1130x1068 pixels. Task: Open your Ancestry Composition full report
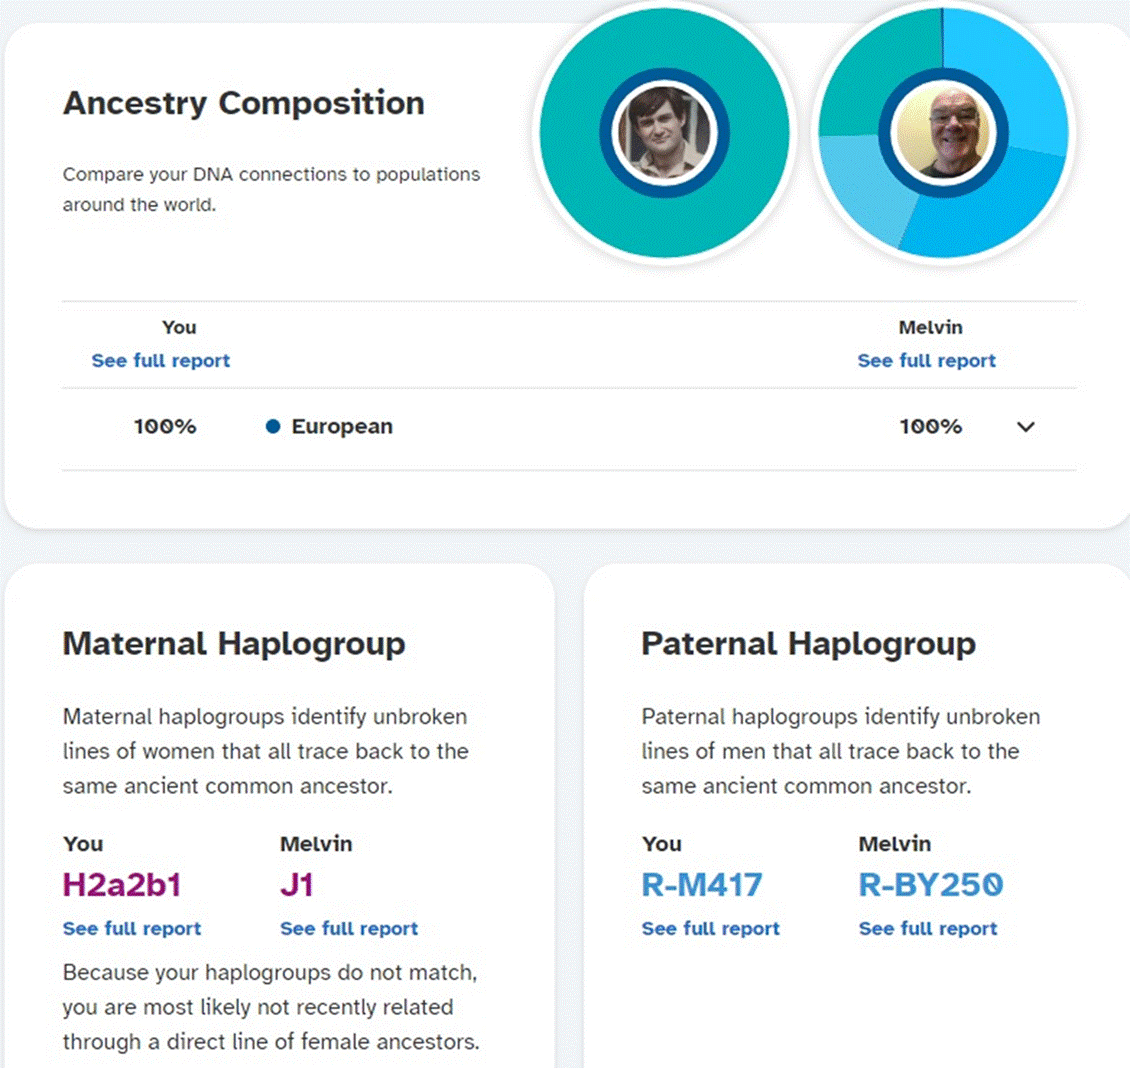point(161,360)
